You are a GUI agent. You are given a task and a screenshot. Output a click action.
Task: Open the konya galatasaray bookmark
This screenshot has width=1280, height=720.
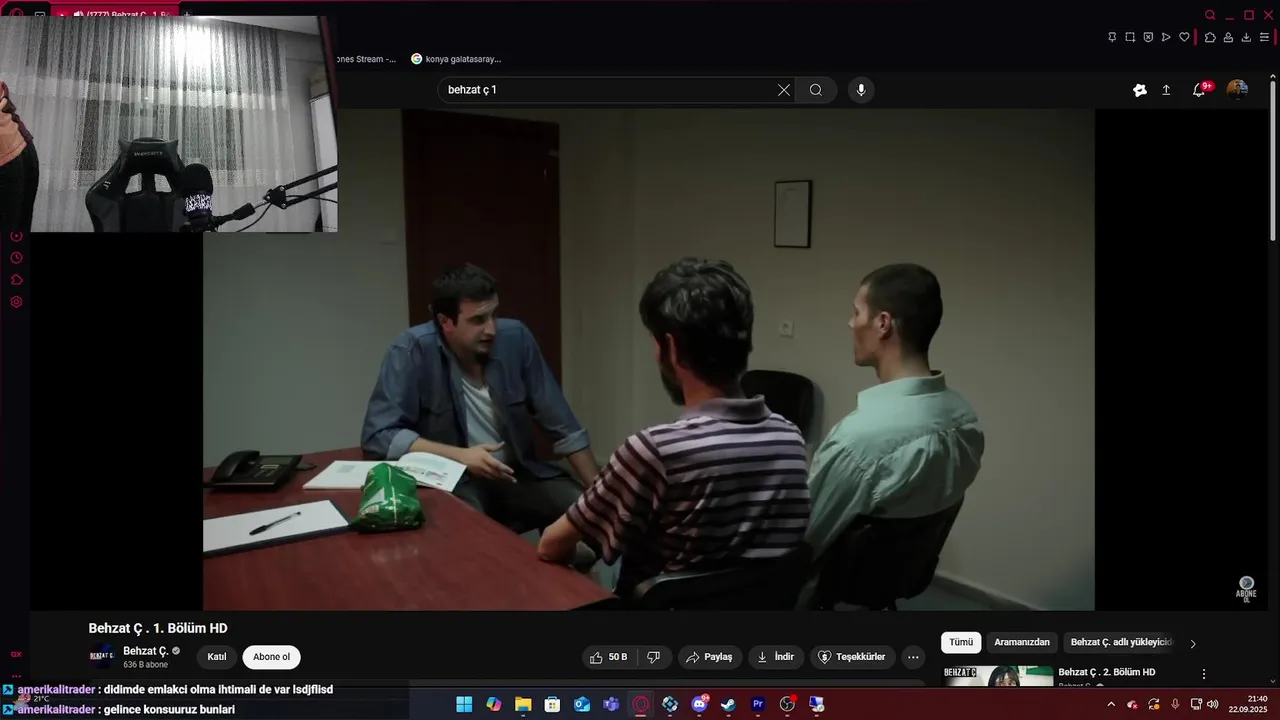click(456, 59)
